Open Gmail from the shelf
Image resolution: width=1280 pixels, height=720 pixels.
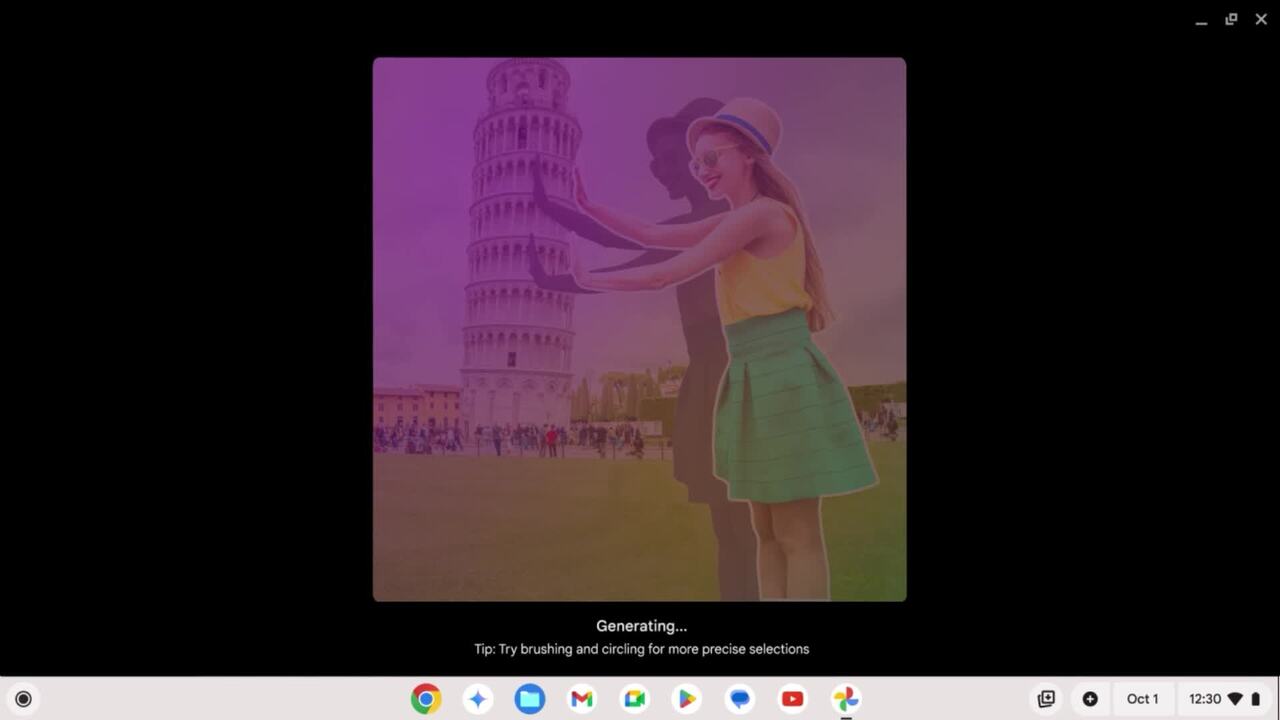point(582,699)
